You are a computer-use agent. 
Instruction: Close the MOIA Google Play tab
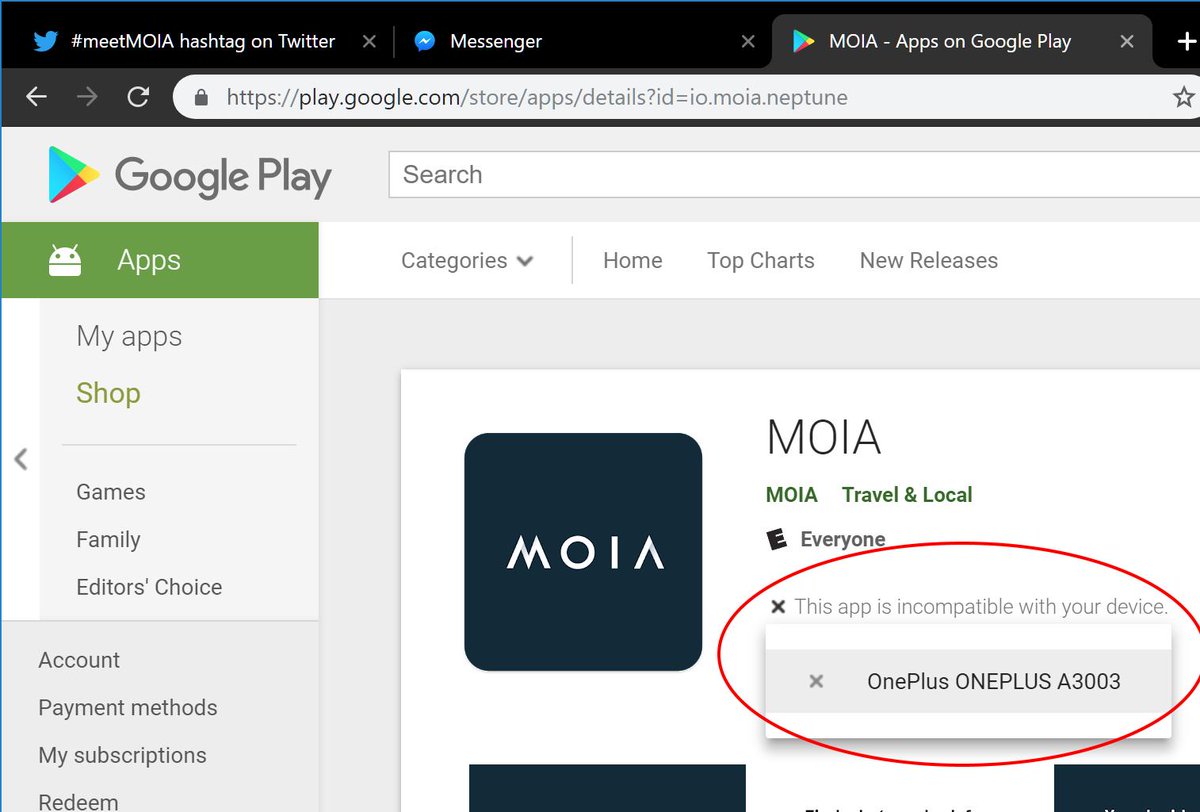1127,42
